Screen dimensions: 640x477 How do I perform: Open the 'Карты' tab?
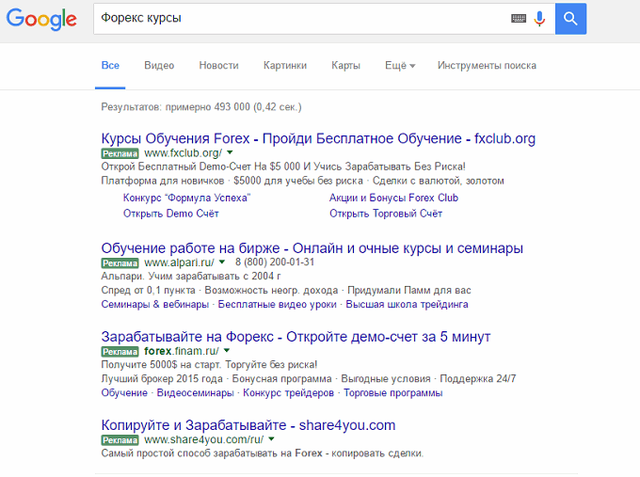point(346,65)
